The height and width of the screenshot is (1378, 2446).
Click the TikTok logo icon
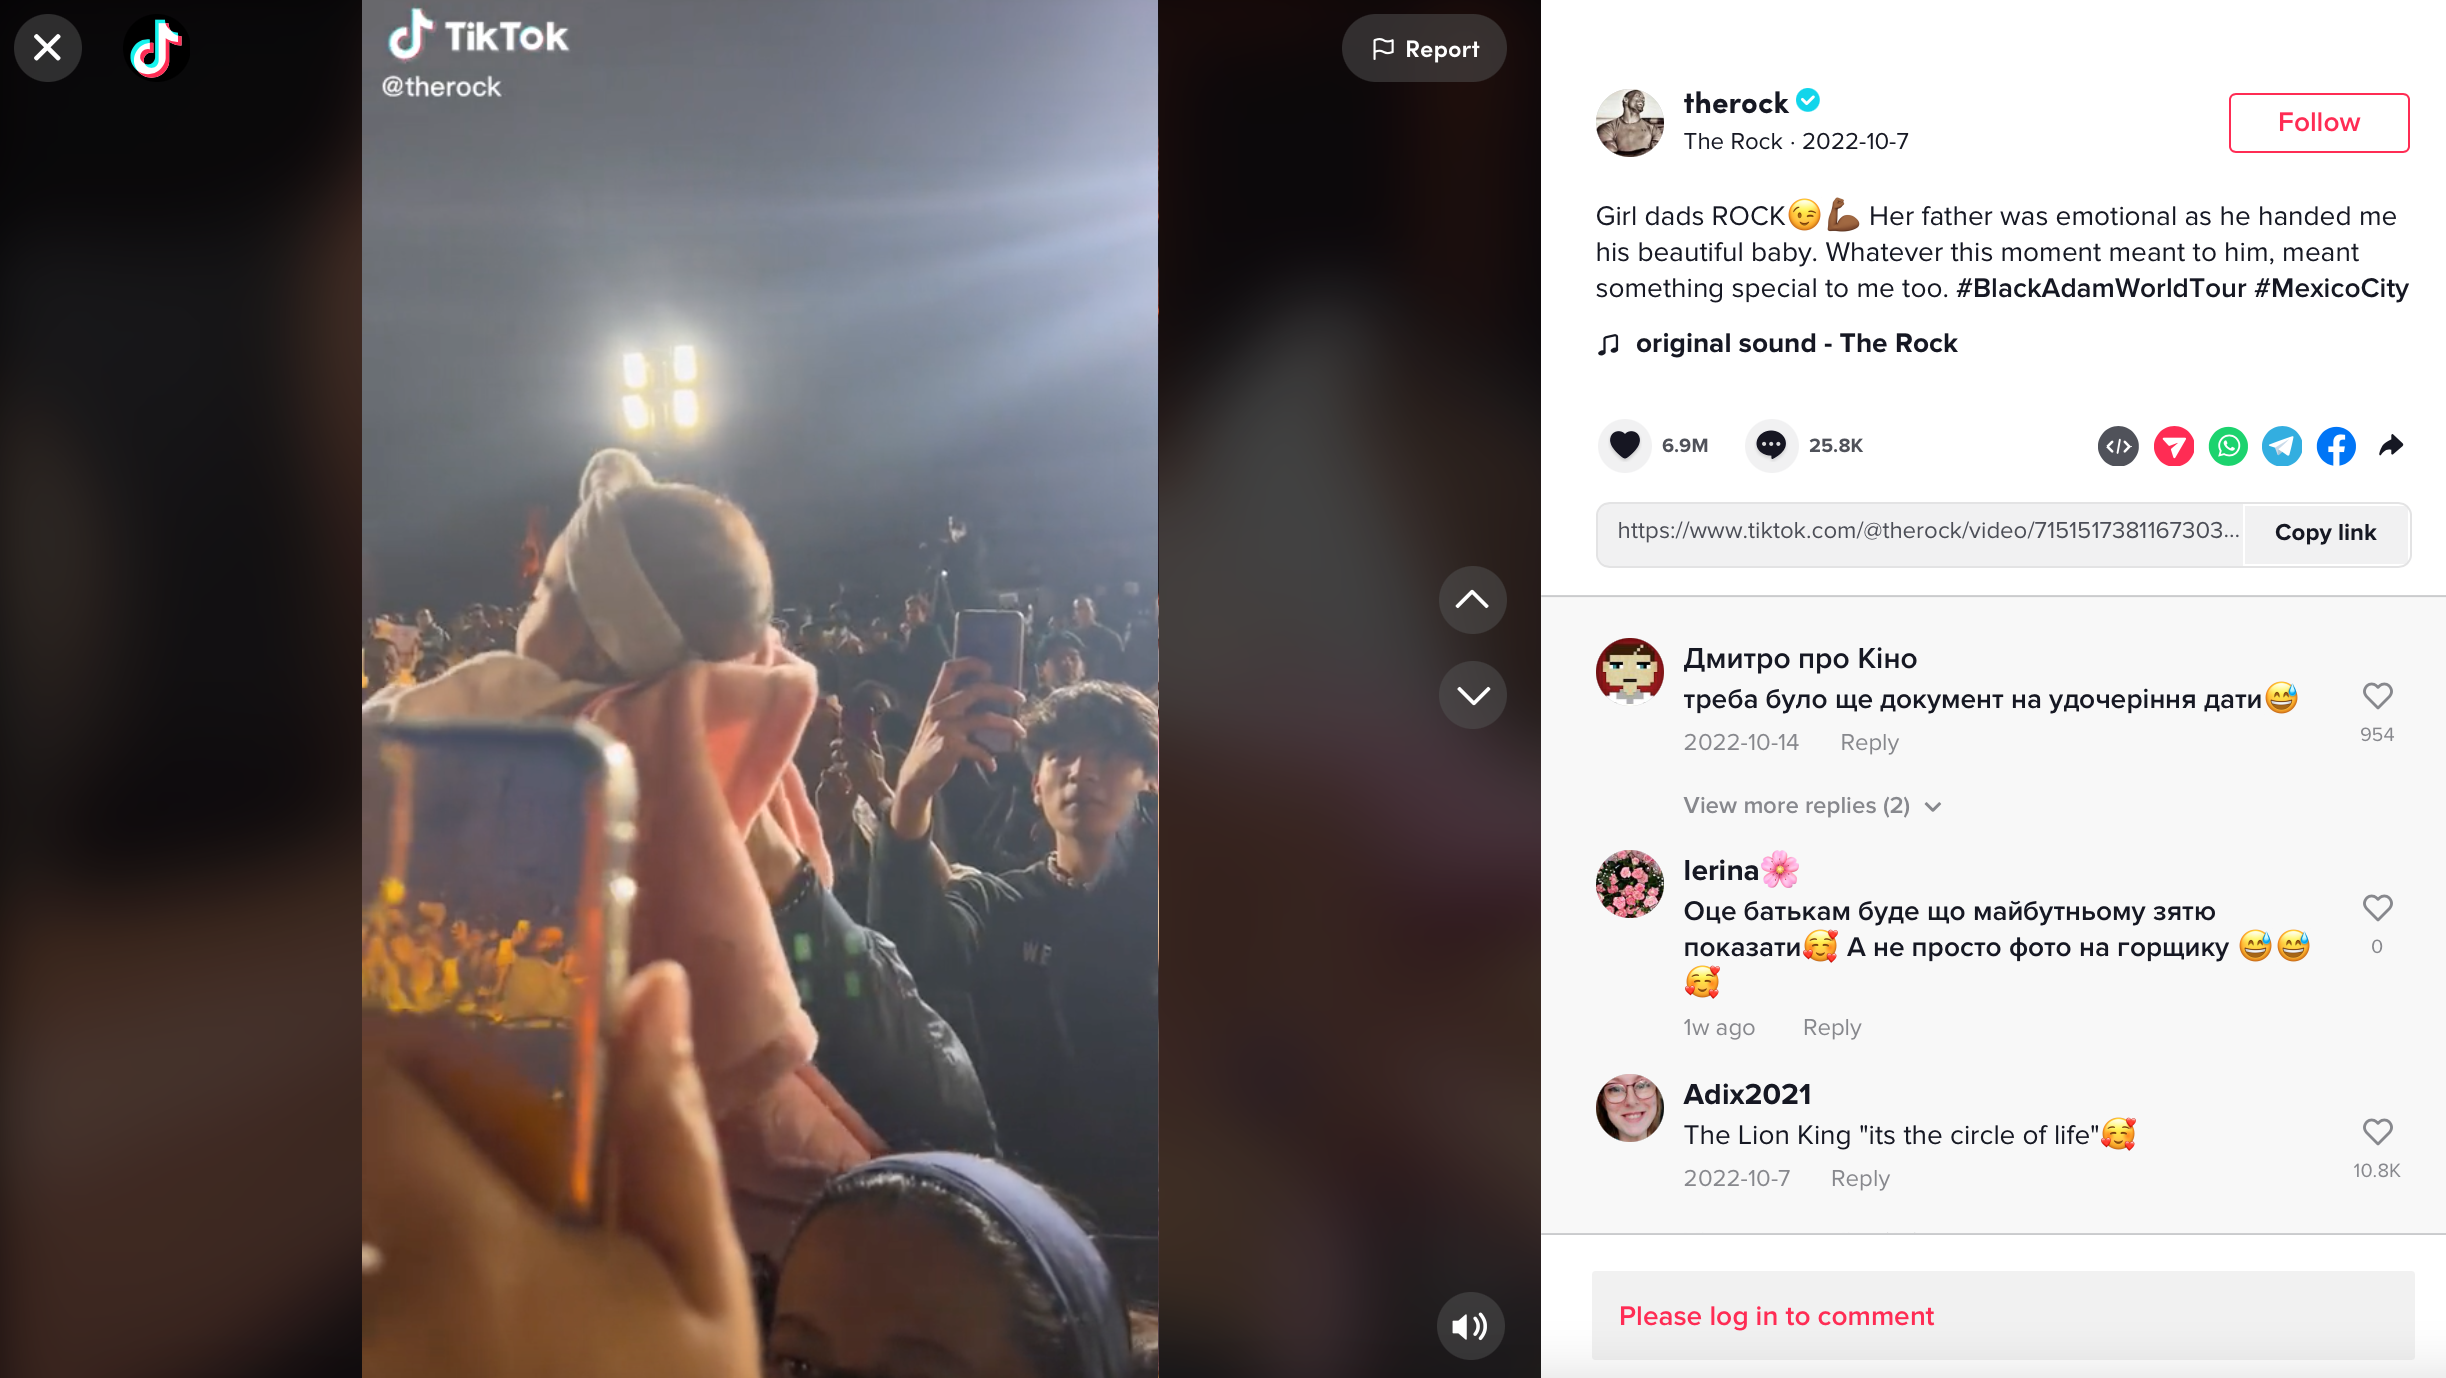(x=156, y=48)
